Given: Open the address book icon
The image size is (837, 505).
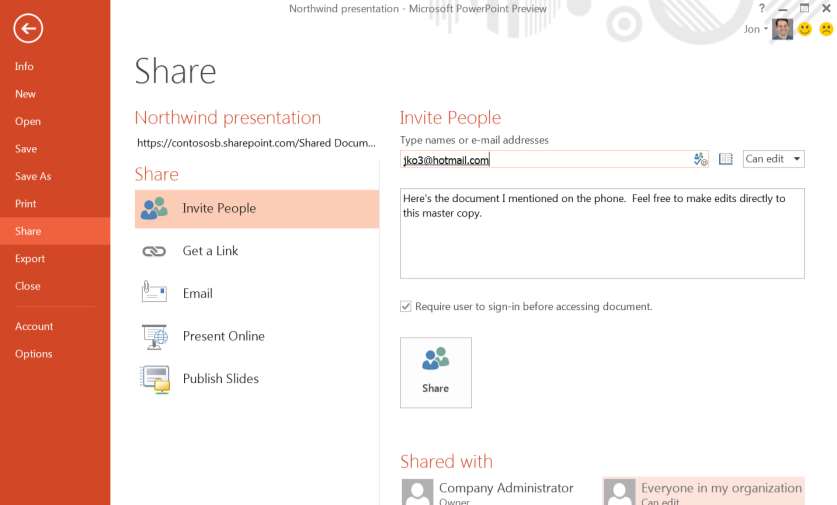Looking at the screenshot, I should coord(725,159).
